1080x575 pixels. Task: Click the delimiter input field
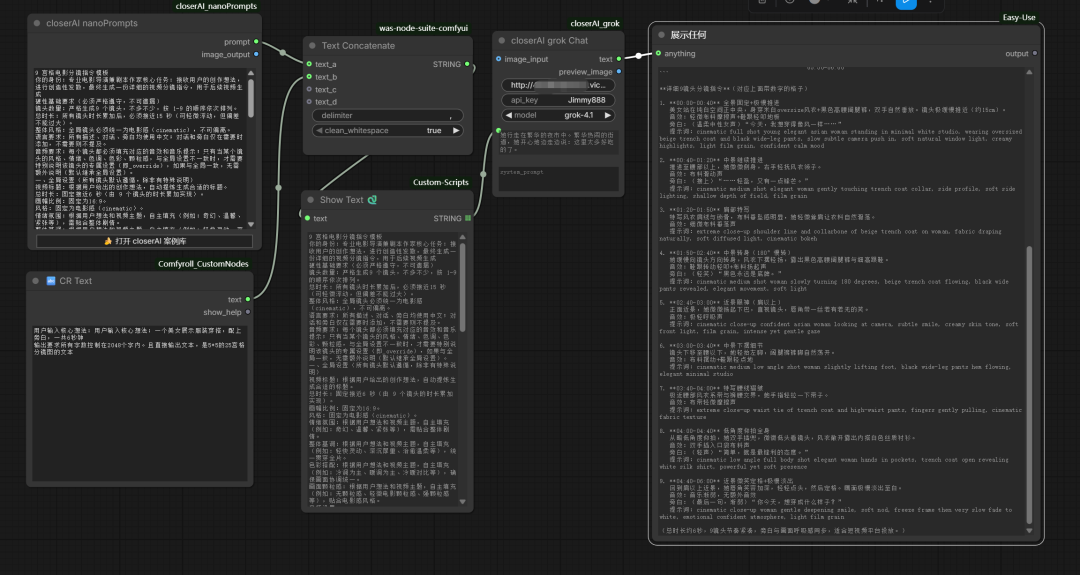coord(388,115)
